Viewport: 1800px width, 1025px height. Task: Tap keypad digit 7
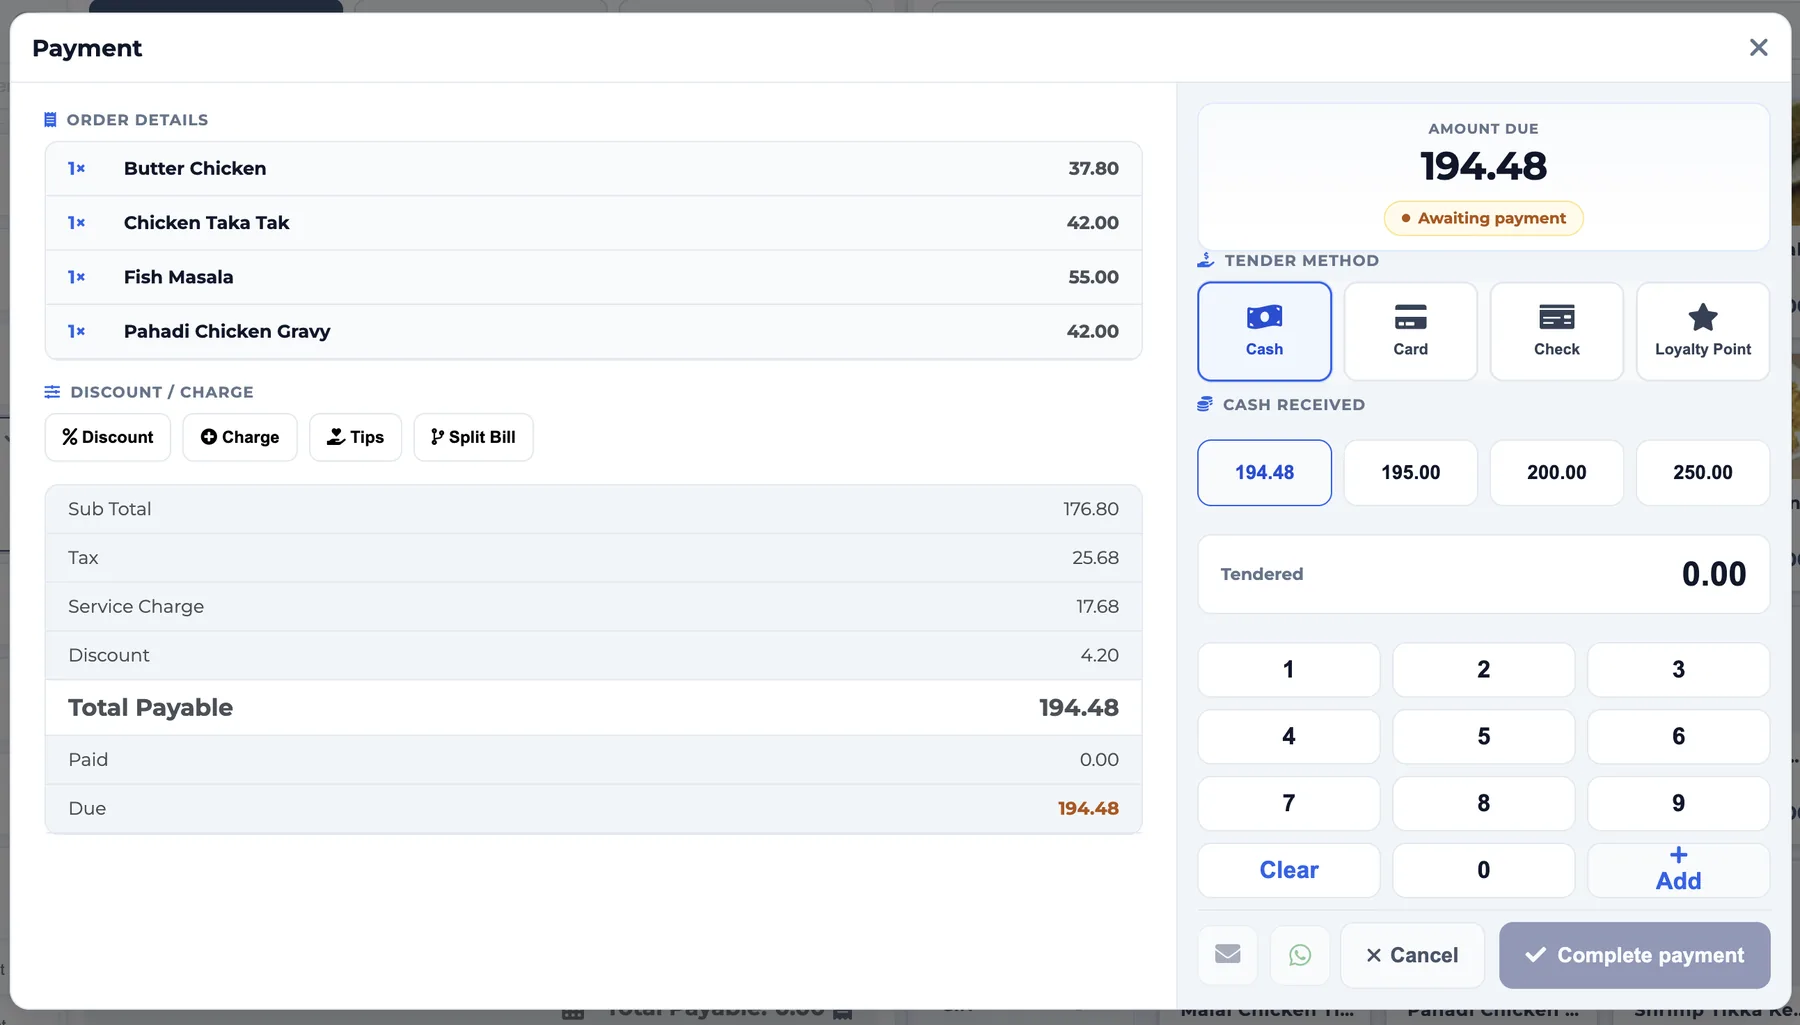click(1289, 803)
